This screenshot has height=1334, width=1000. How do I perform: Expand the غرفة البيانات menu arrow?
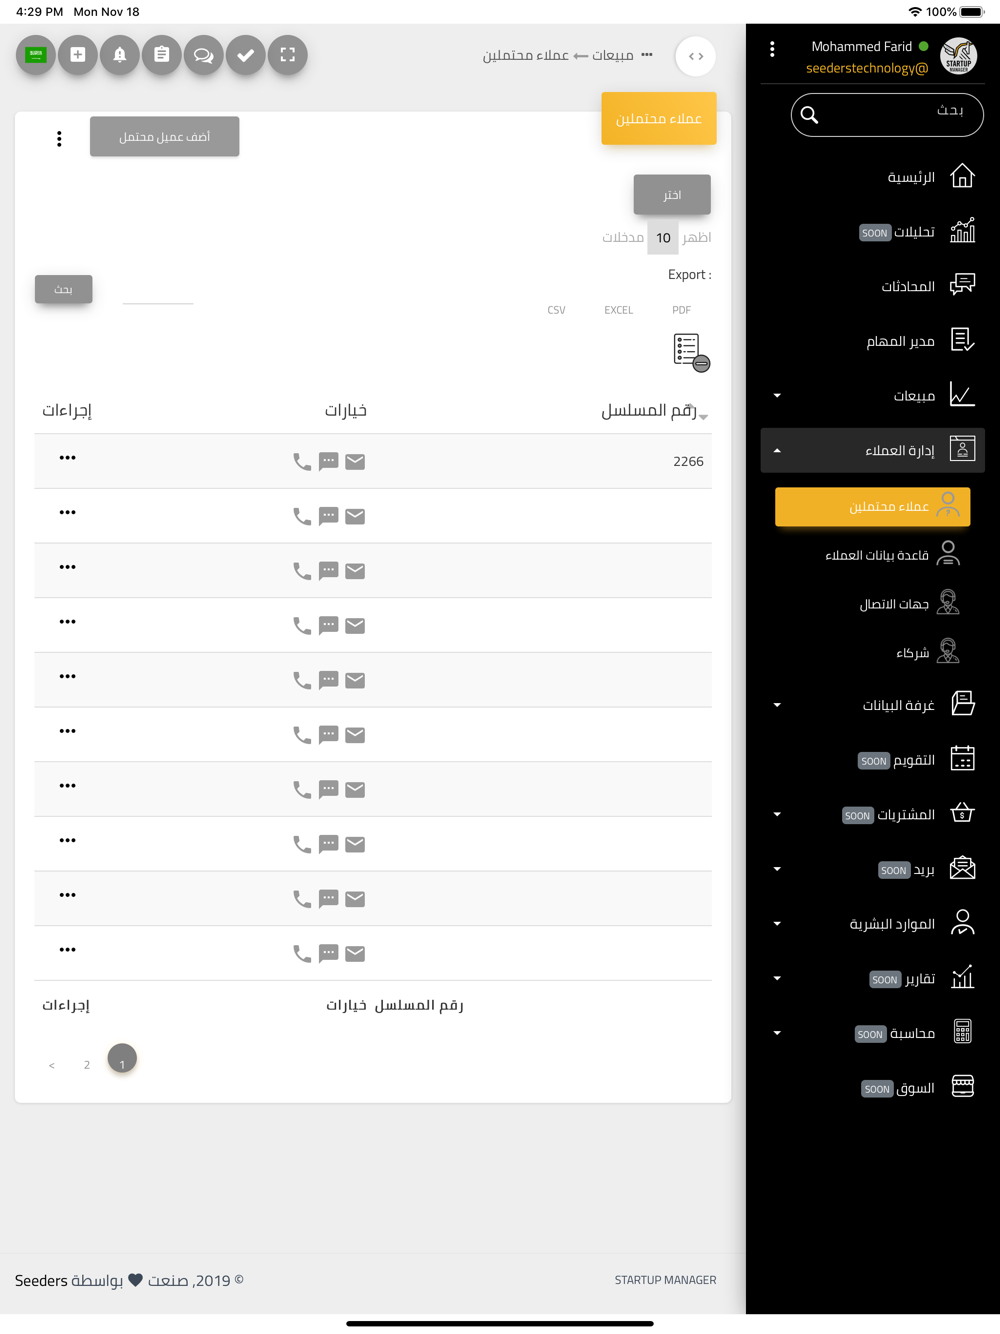(777, 705)
